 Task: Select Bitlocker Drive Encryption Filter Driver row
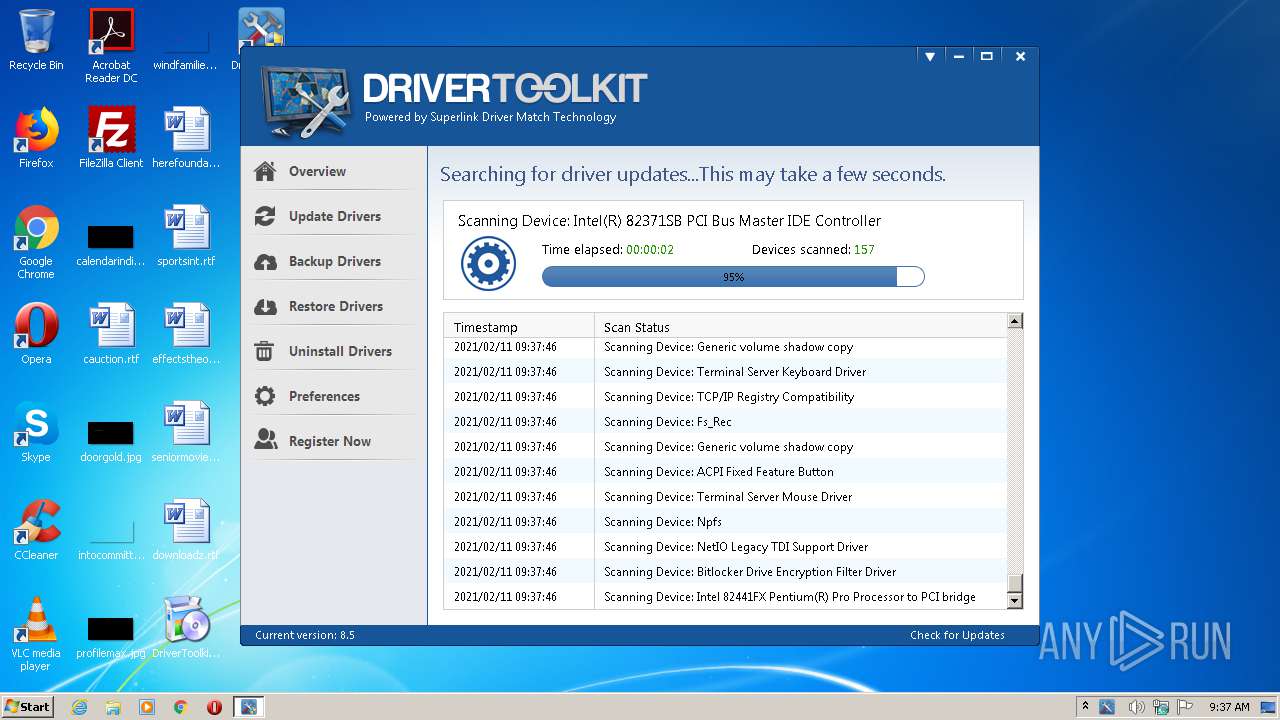726,572
